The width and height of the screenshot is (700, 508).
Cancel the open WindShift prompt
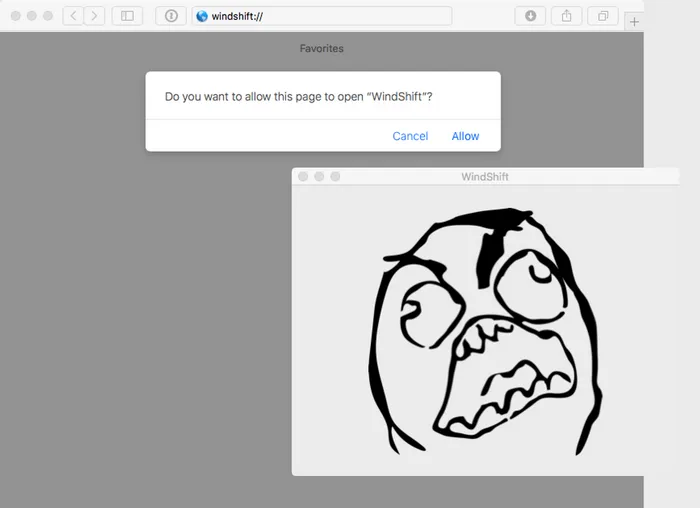[410, 136]
